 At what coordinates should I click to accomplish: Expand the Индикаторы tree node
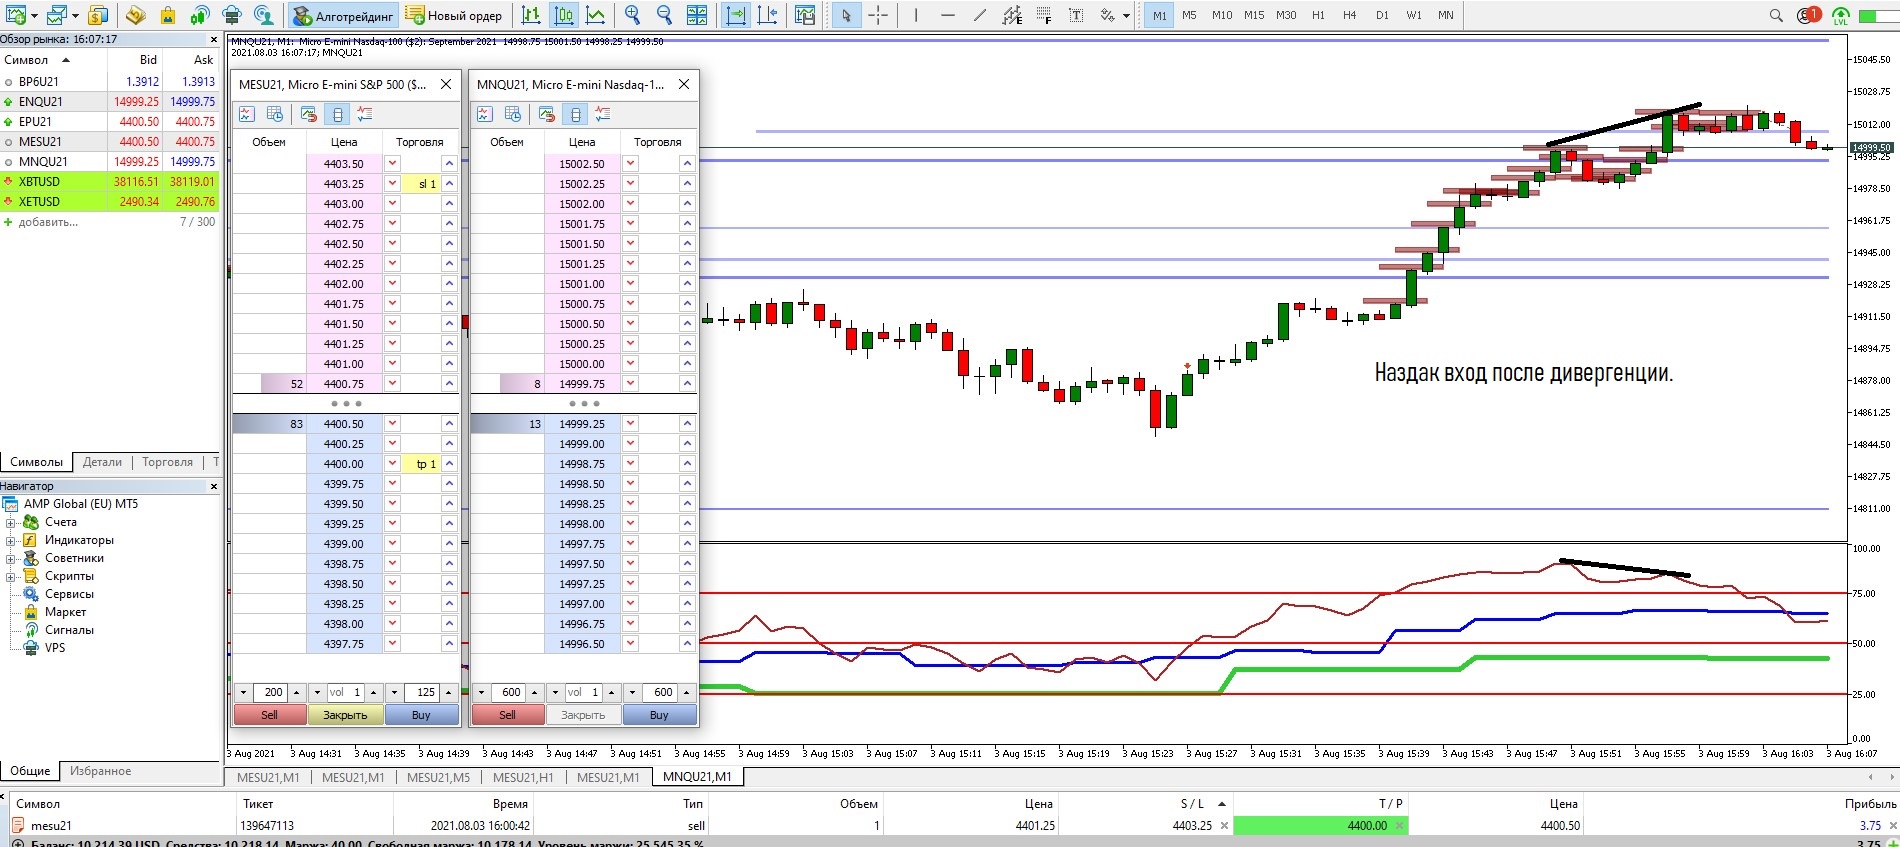click(x=10, y=540)
